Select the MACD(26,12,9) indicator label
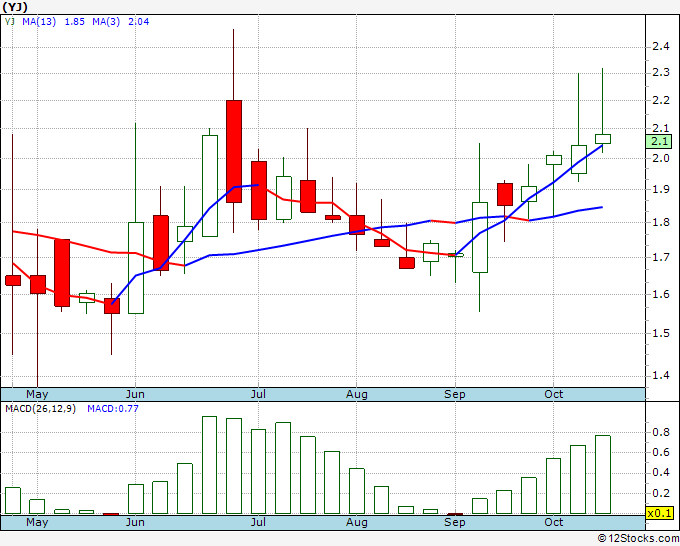The height and width of the screenshot is (546, 680). [40, 409]
